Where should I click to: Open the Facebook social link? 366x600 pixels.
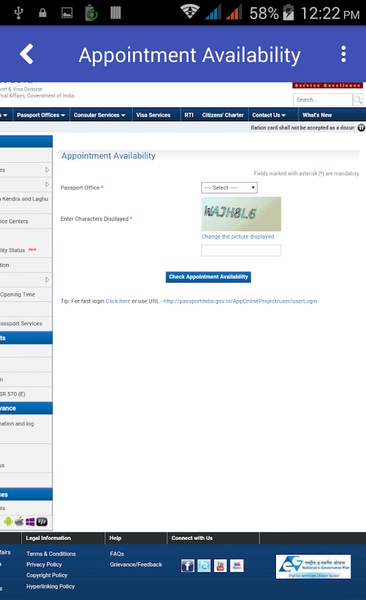coord(188,565)
